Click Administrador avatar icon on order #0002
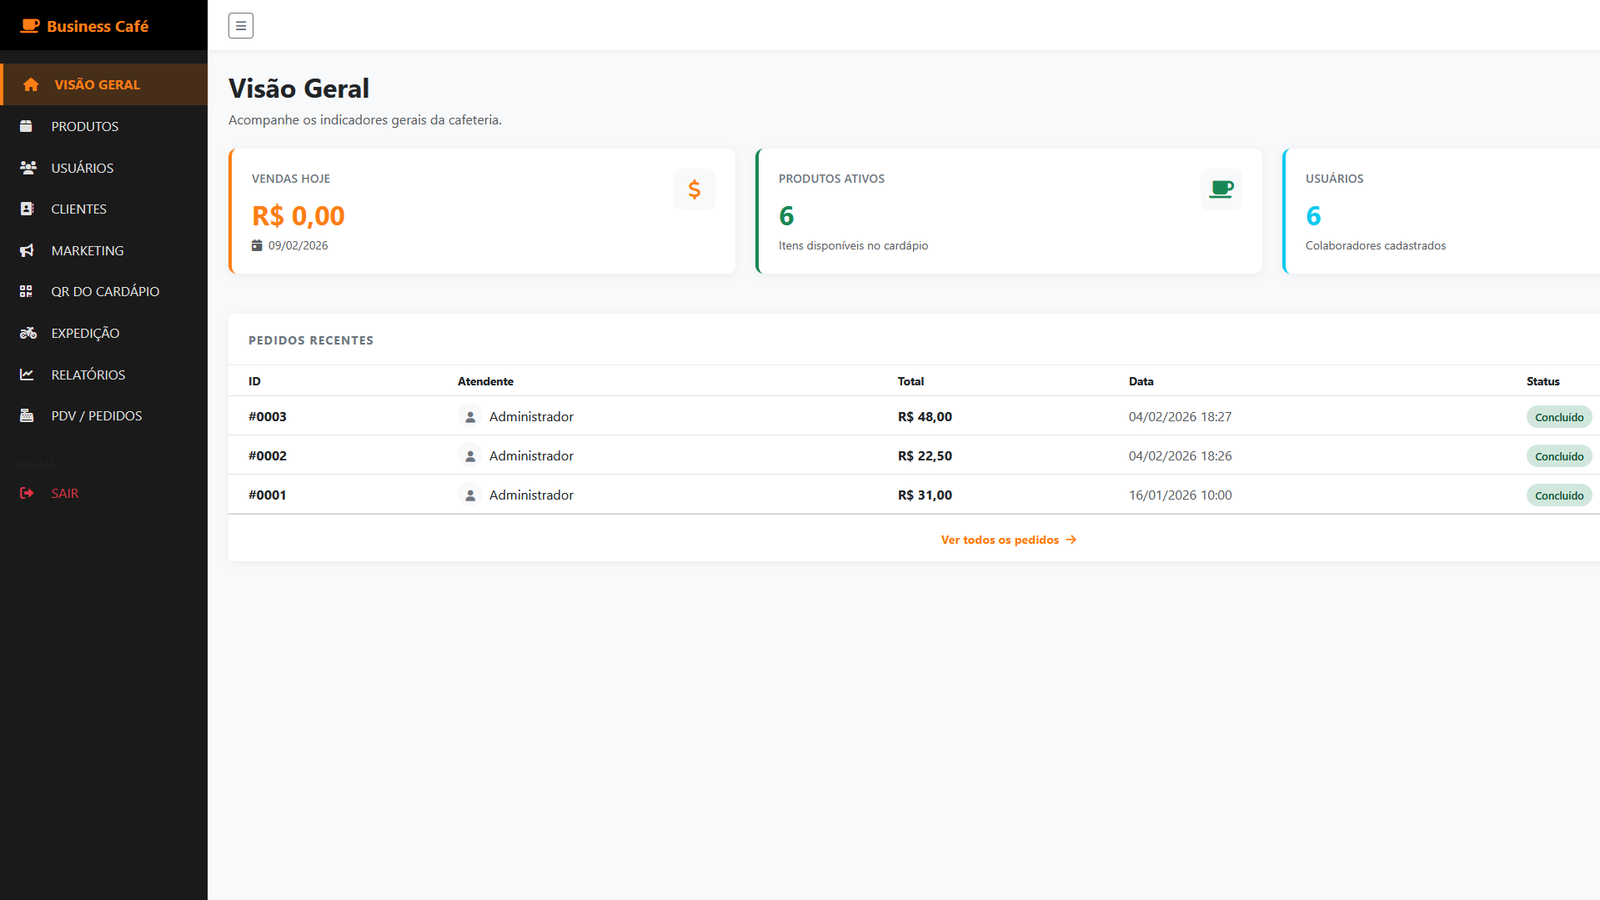Viewport: 1600px width, 900px height. 469,455
